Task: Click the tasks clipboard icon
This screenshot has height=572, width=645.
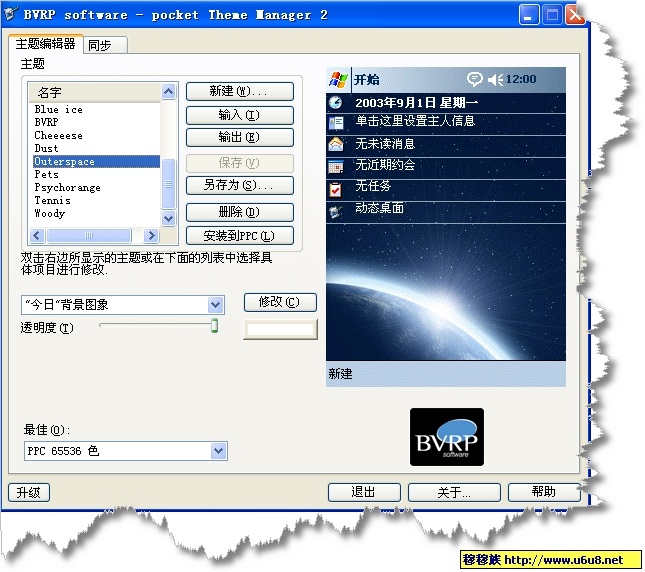Action: tap(336, 188)
